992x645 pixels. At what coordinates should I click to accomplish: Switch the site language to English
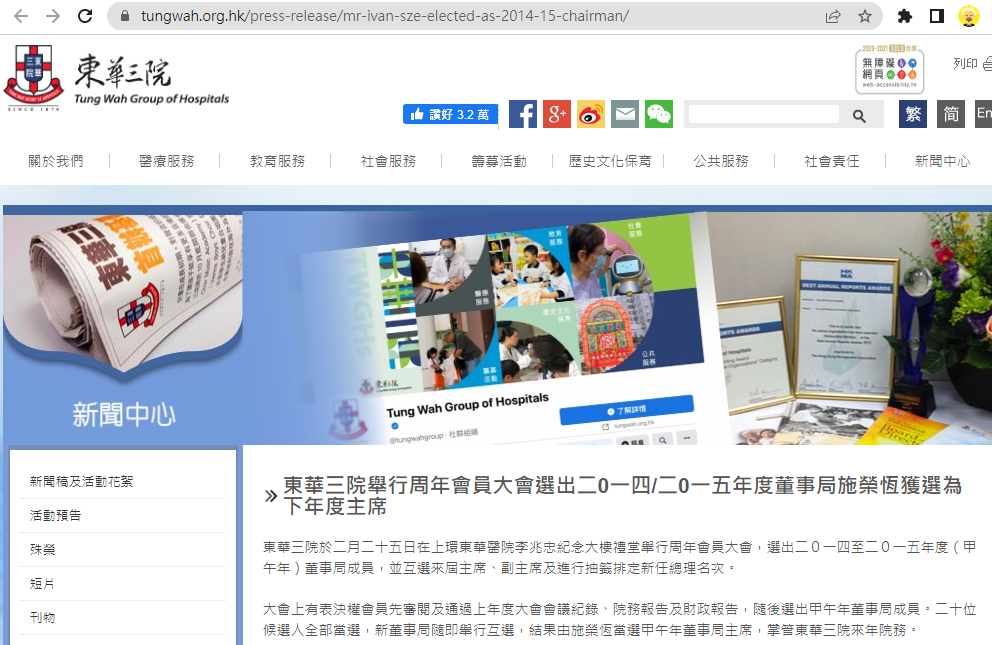pos(984,114)
